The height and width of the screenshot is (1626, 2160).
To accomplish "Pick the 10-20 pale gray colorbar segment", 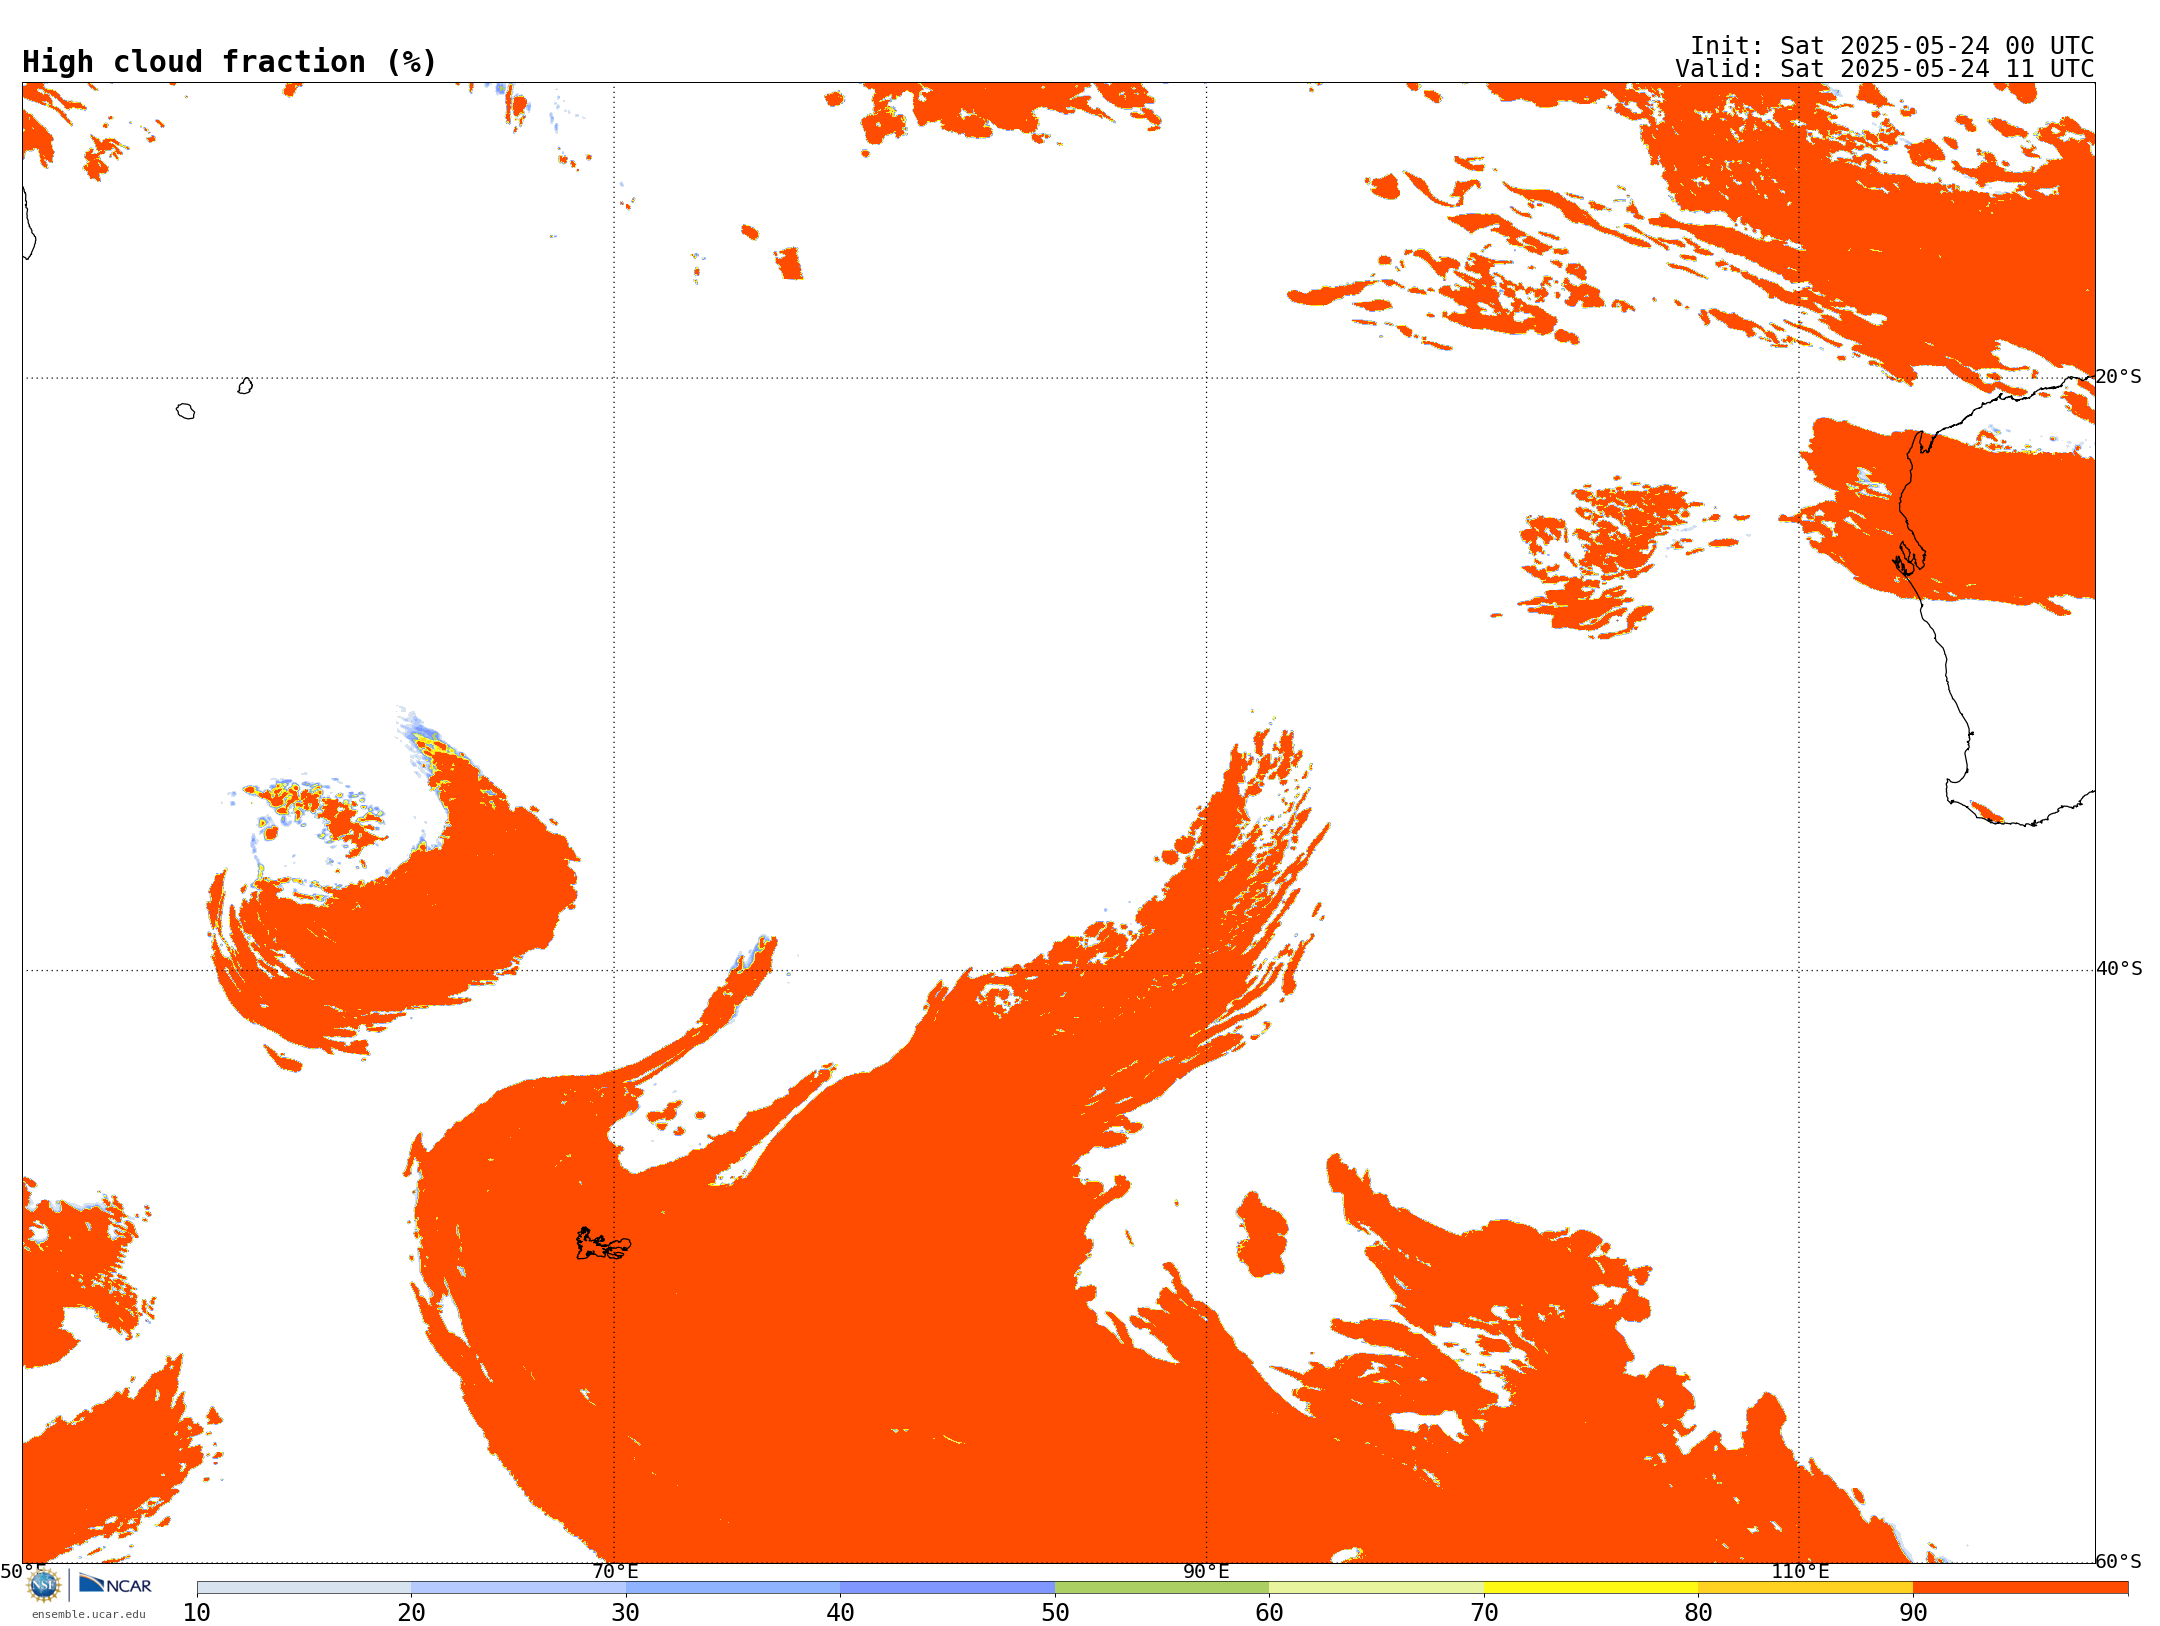I will click(304, 1588).
